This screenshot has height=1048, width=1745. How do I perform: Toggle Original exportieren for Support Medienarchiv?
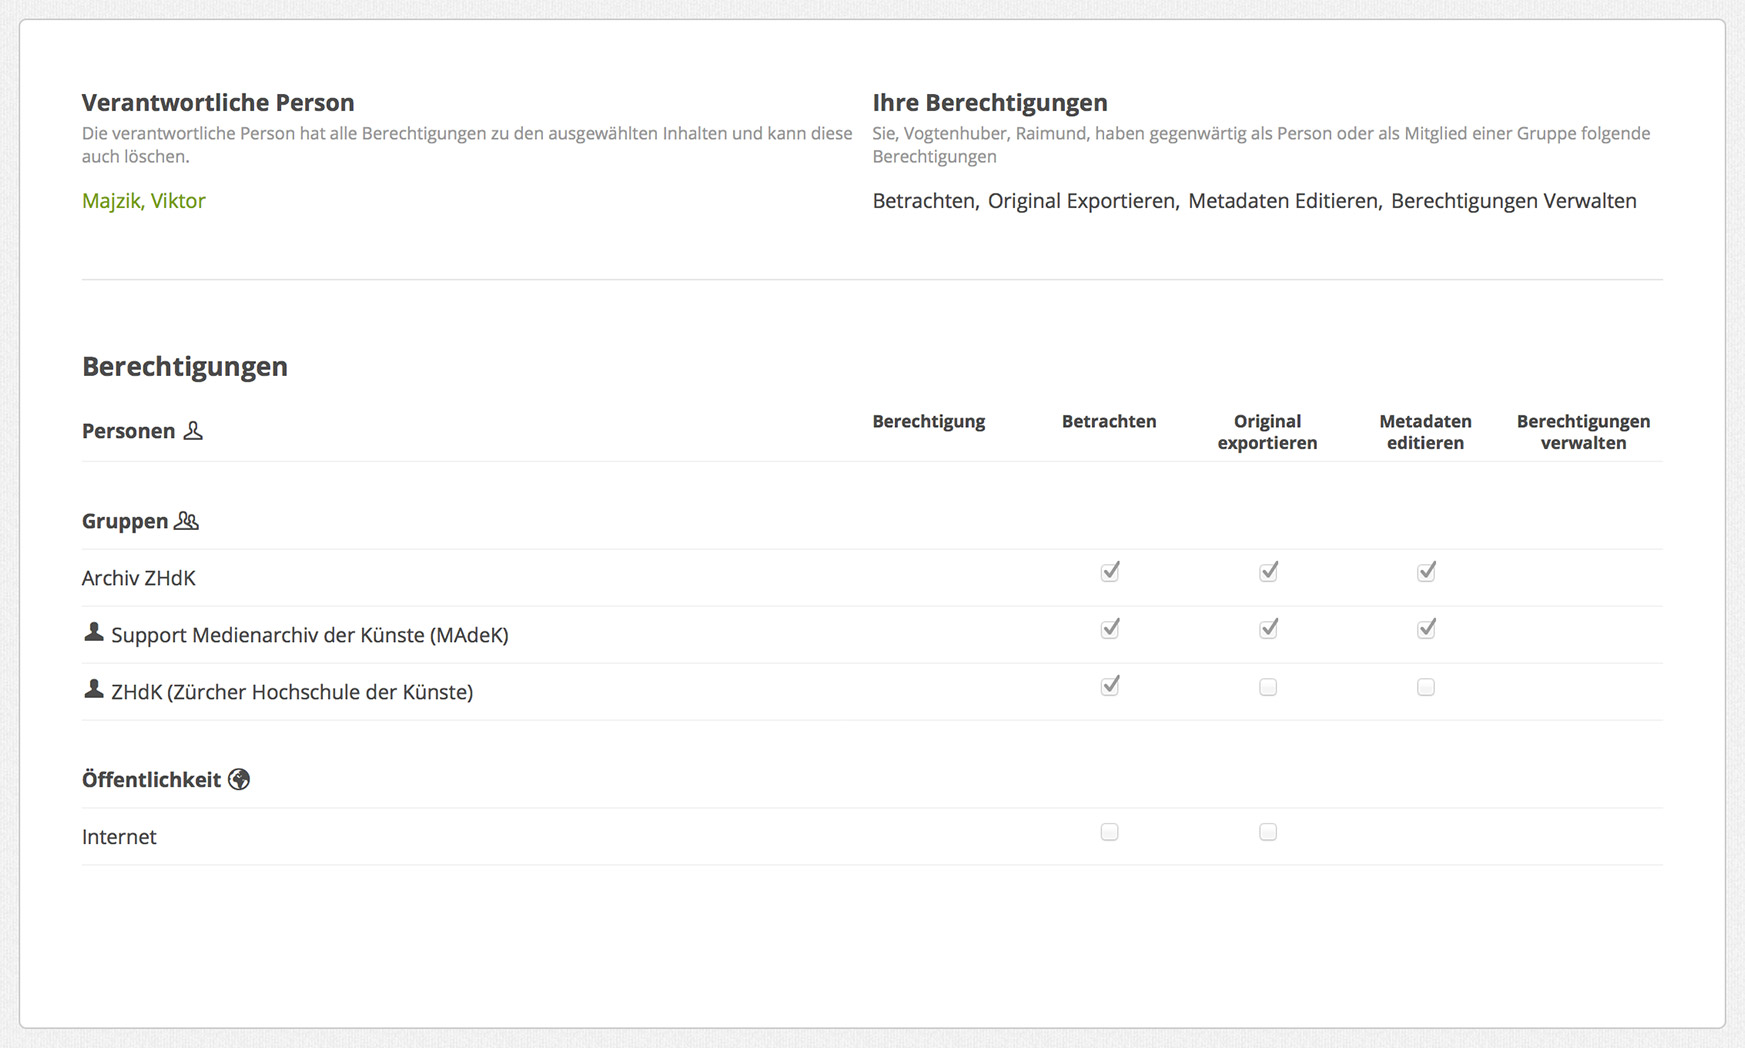click(x=1267, y=629)
